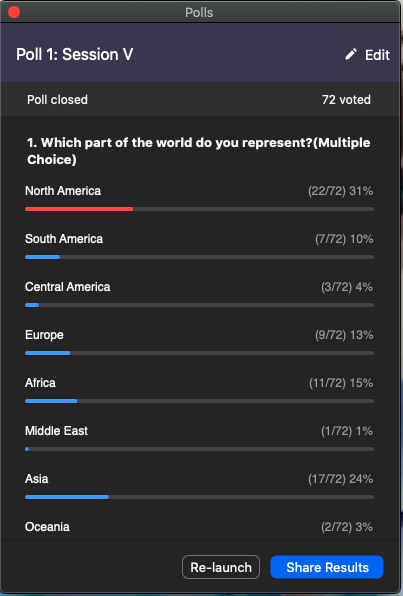Click the Europe result bar
Image resolution: width=403 pixels, height=596 pixels.
click(199, 353)
